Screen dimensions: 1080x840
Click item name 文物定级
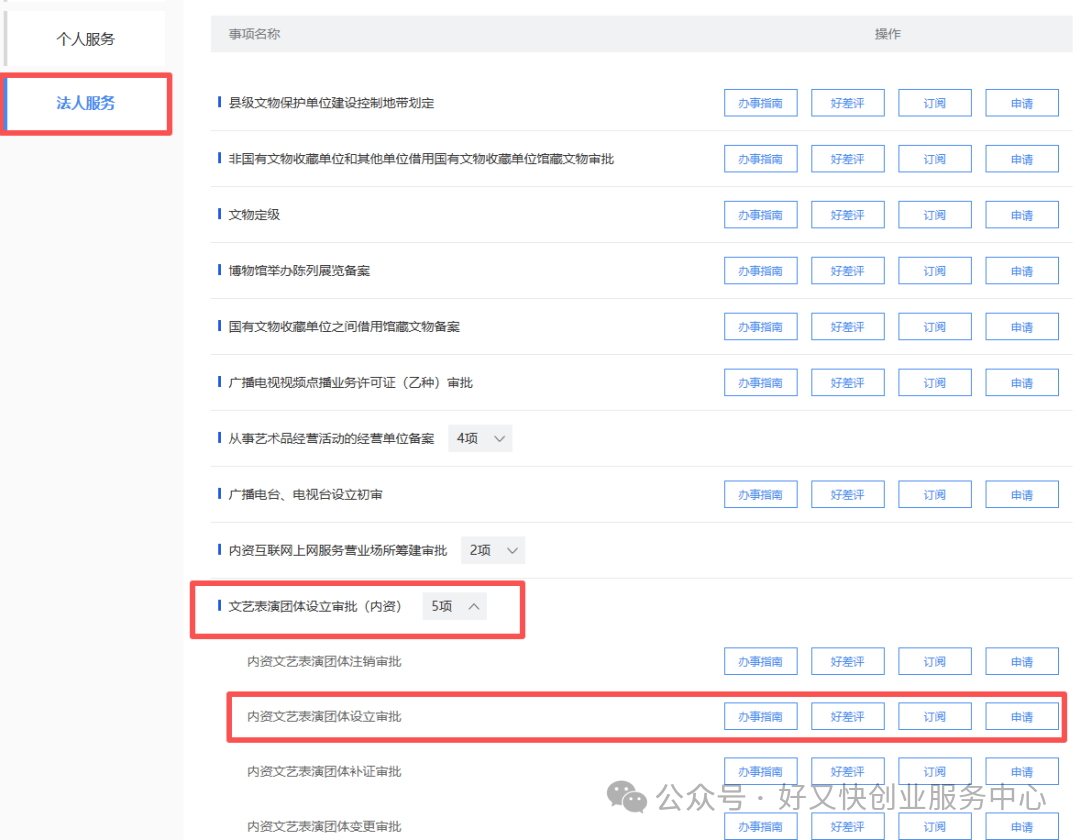point(254,215)
